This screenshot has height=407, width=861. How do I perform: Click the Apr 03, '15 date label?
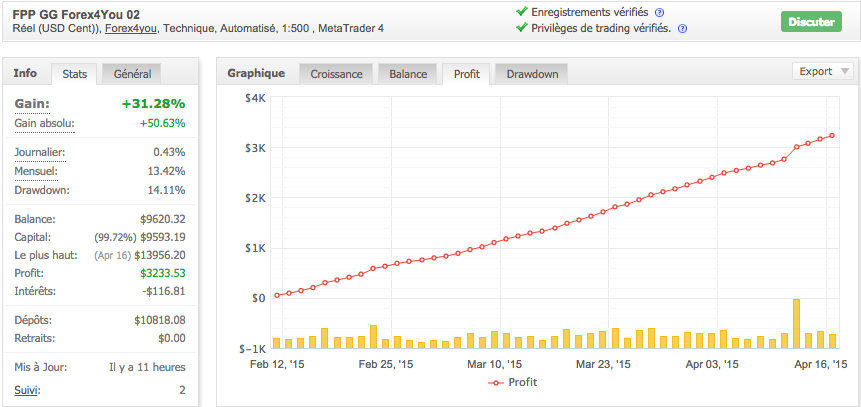[x=712, y=364]
